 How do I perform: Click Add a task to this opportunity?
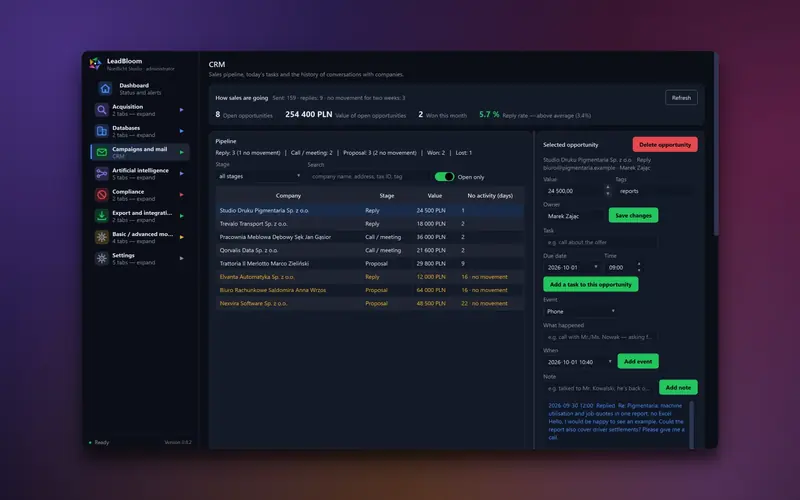pos(590,284)
